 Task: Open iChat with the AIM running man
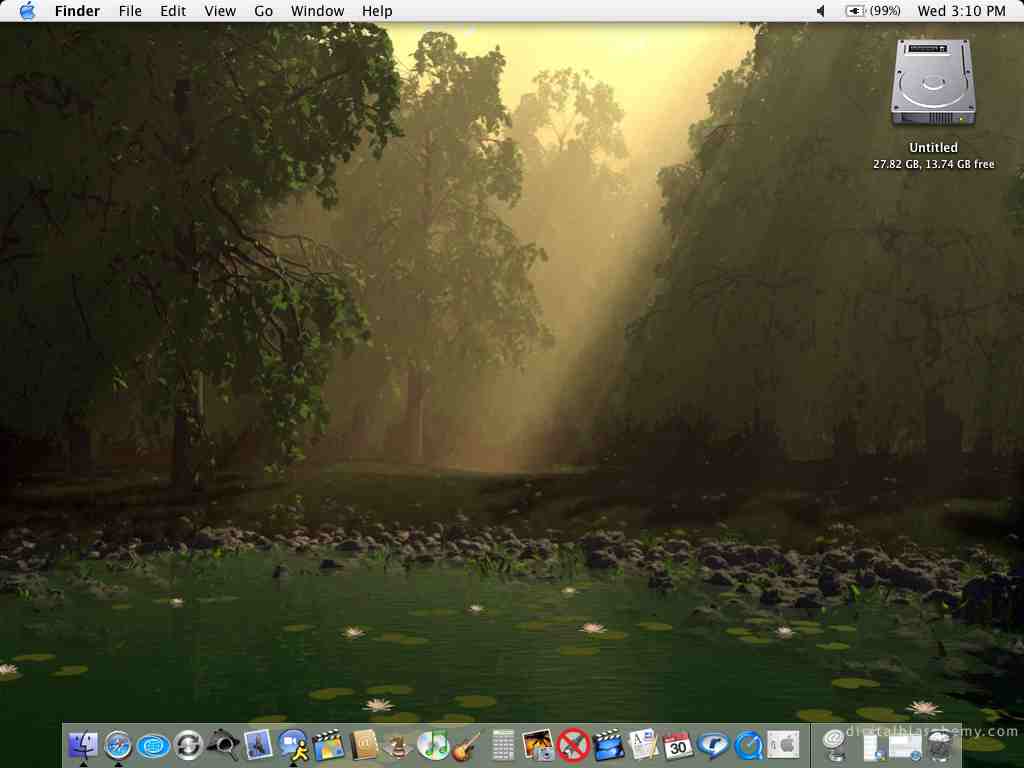293,745
